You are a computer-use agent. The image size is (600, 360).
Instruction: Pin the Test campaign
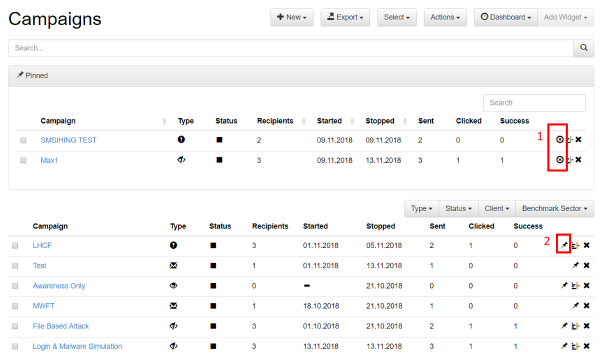[x=575, y=265]
